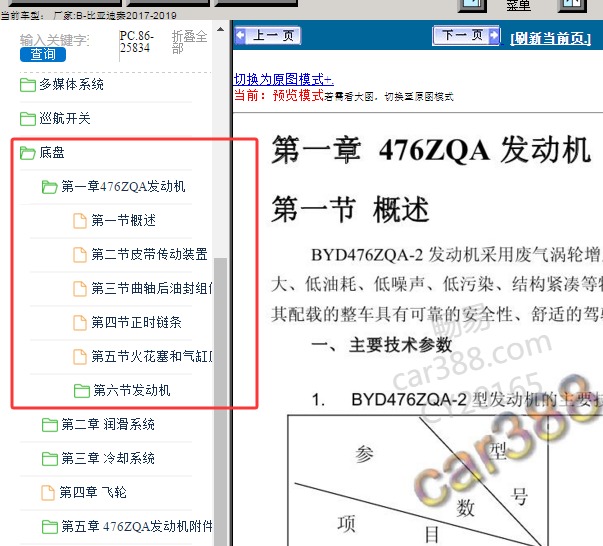This screenshot has width=603, height=546.
Task: Open 第四章 飞轮 page
Action: 93,492
